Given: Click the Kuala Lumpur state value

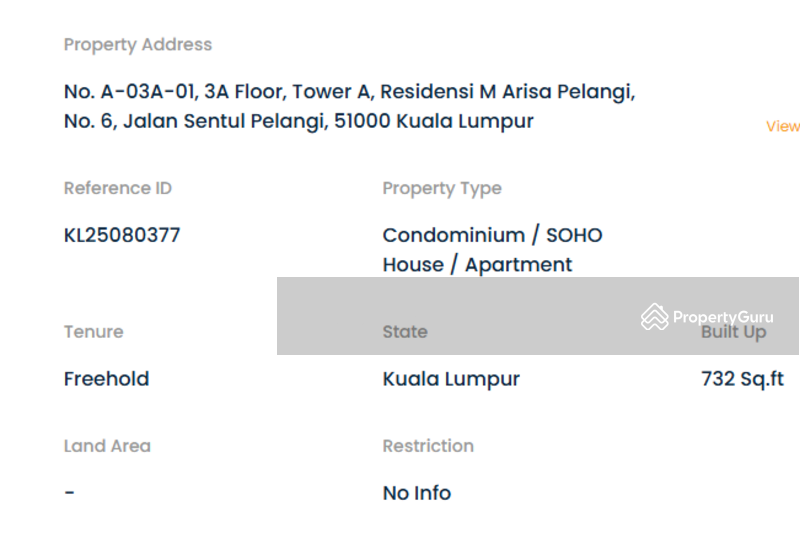Looking at the screenshot, I should [451, 379].
